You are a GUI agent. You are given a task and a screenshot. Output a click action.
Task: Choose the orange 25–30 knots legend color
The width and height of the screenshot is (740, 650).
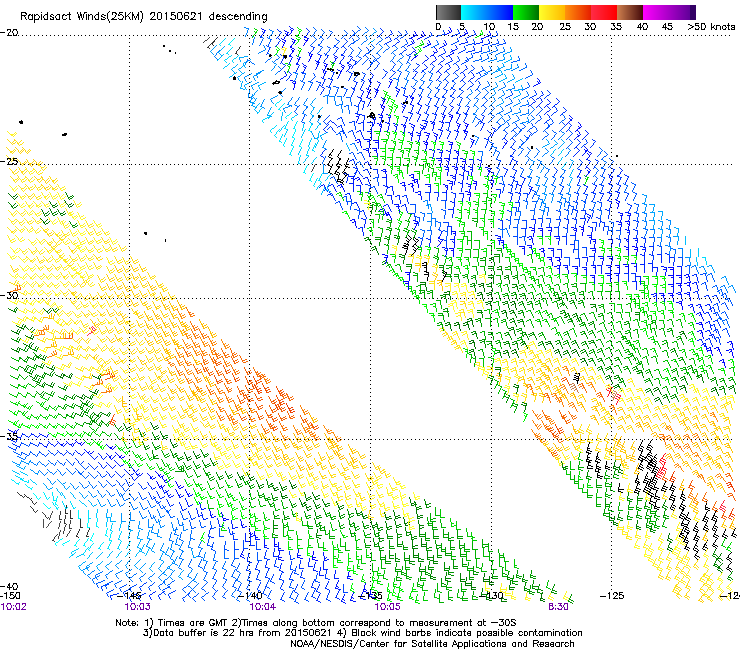coord(578,12)
